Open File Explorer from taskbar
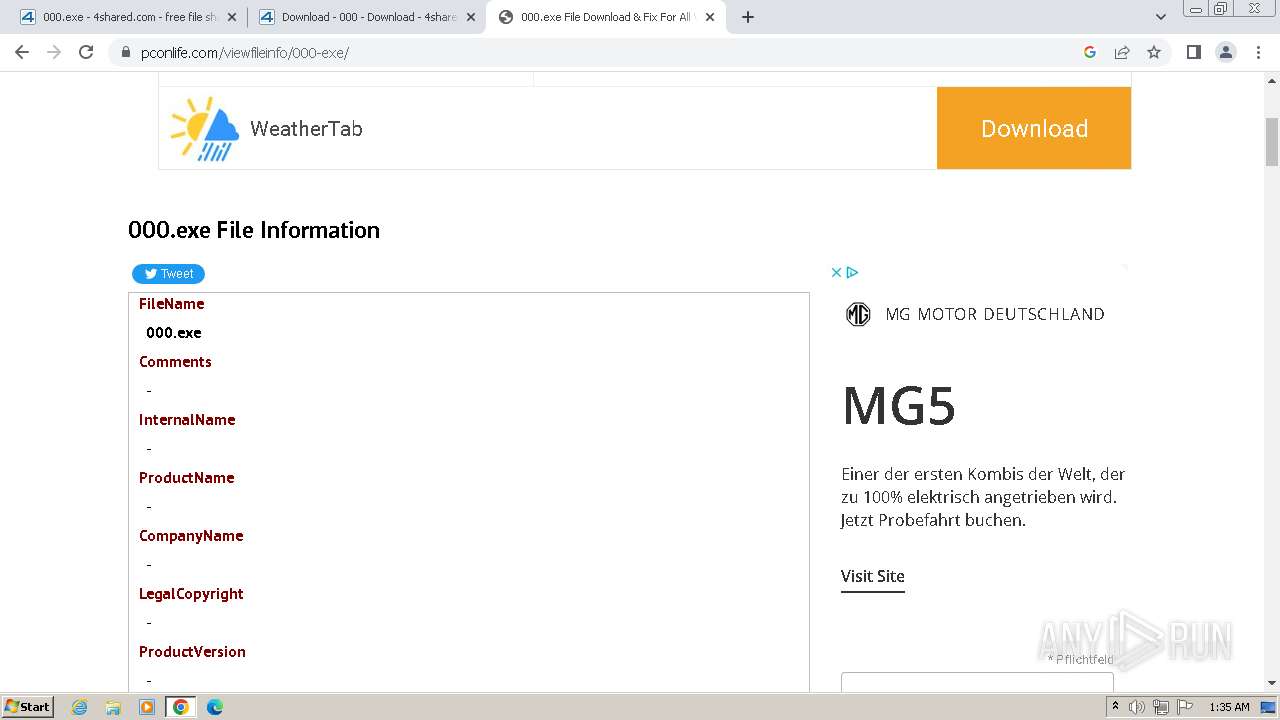Screen dimensions: 1280x720 (113, 707)
